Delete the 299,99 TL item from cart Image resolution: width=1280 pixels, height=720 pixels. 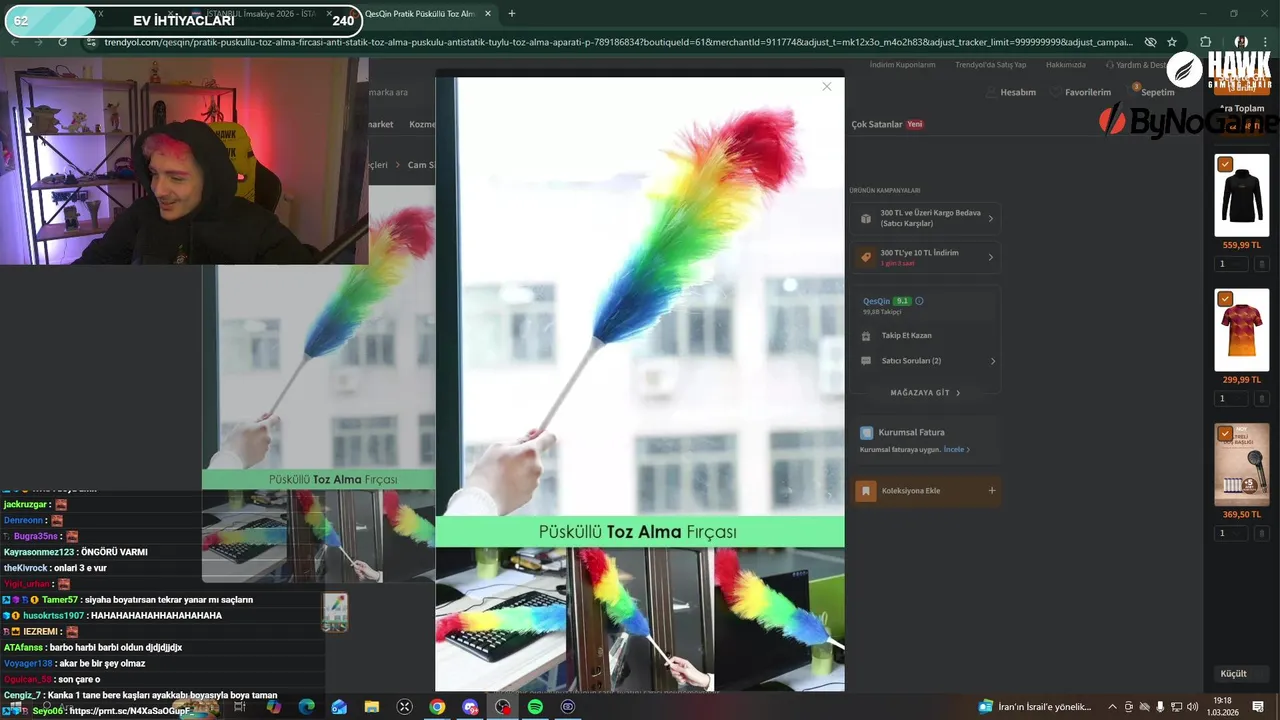pyautogui.click(x=1261, y=399)
